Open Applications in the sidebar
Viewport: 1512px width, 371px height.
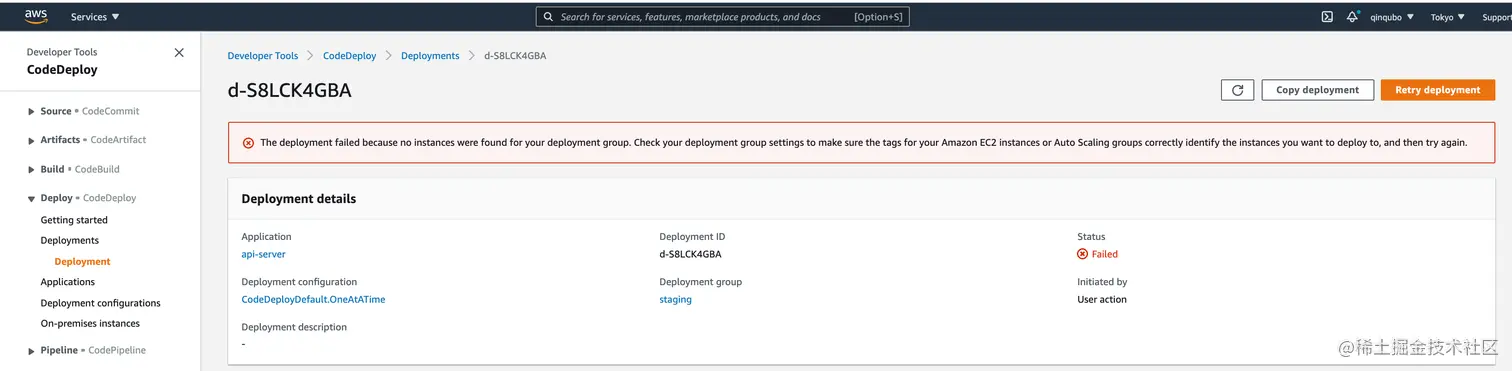[x=68, y=282]
